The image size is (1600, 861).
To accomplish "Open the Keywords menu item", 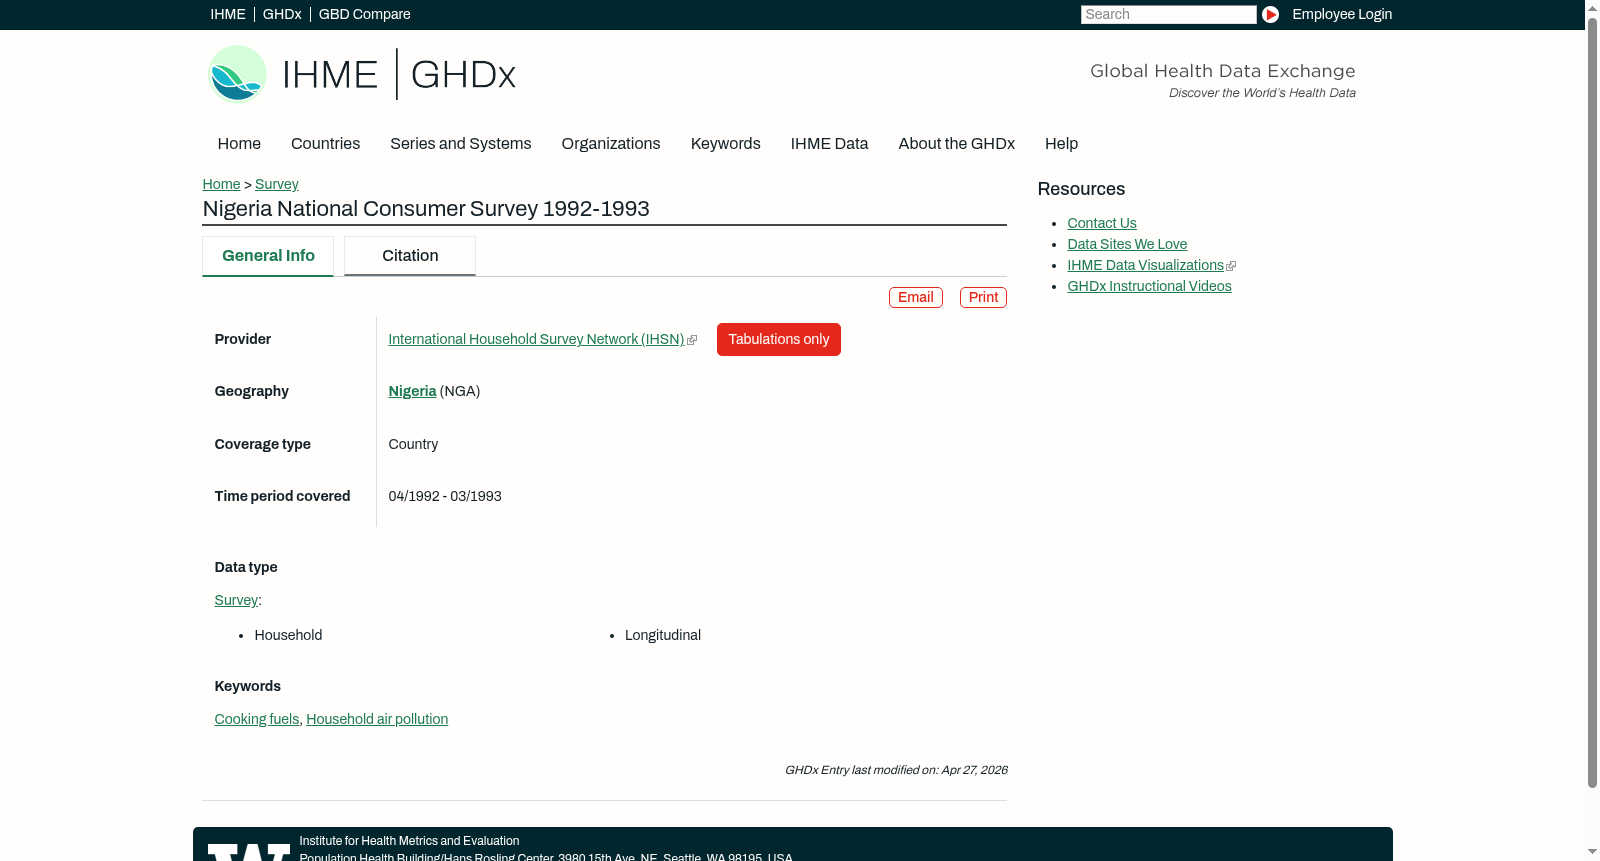I will tap(725, 144).
